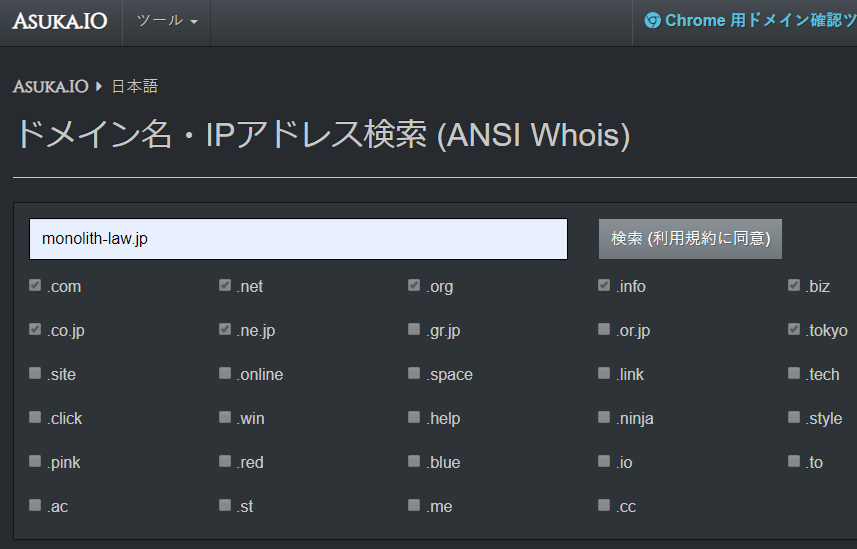857x549 pixels.
Task: Uncheck the .tokyo checkbox
Action: (794, 329)
